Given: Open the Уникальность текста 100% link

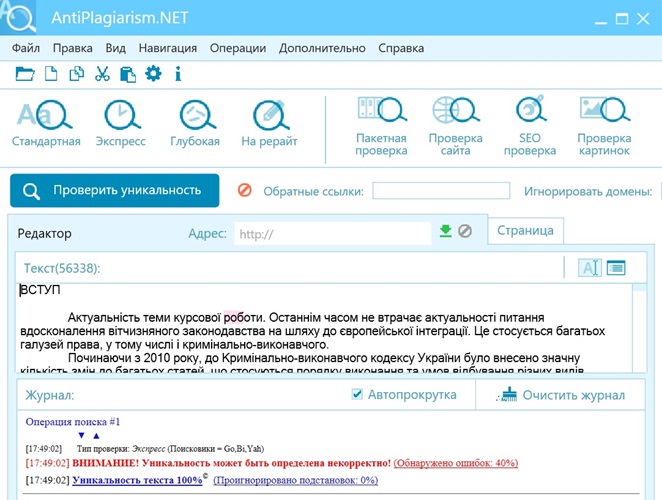Looking at the screenshot, I should [137, 480].
